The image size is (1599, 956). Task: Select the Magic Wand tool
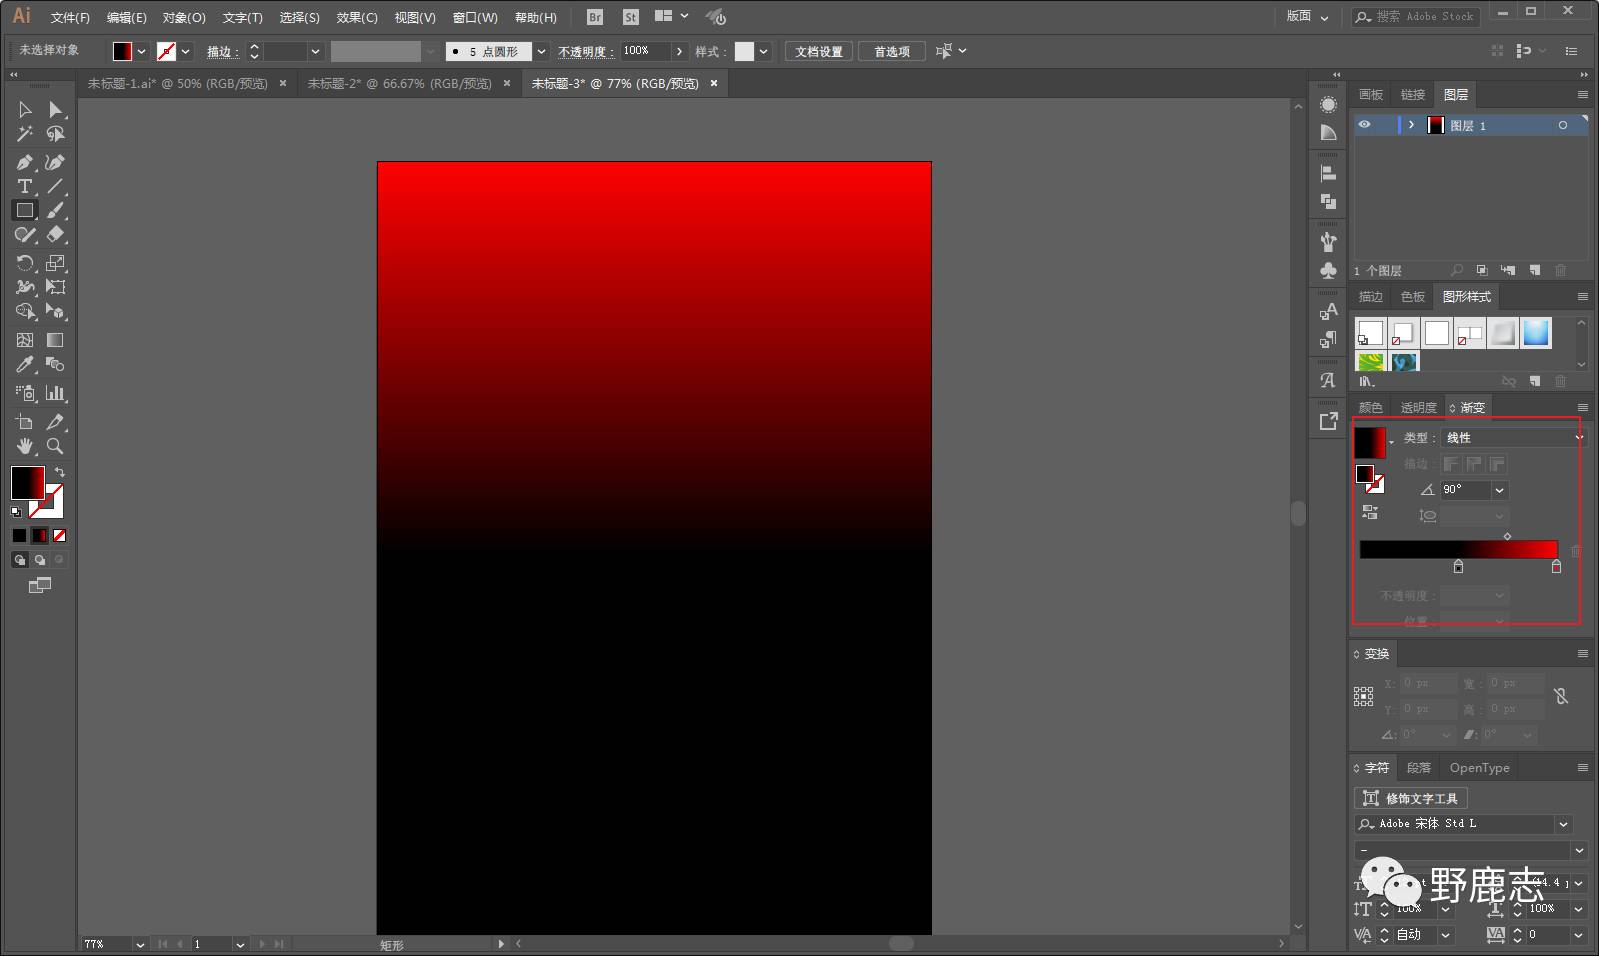tap(24, 134)
